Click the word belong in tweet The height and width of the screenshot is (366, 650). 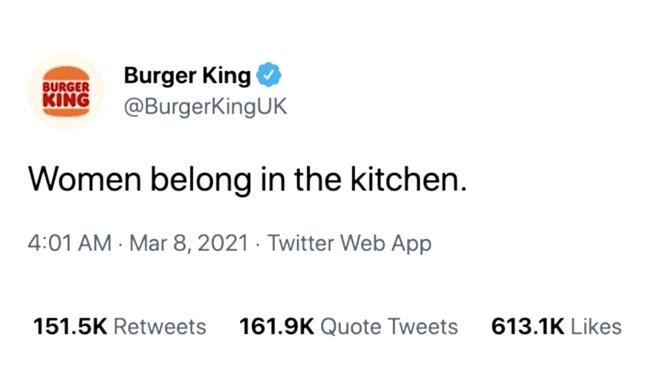(x=201, y=181)
